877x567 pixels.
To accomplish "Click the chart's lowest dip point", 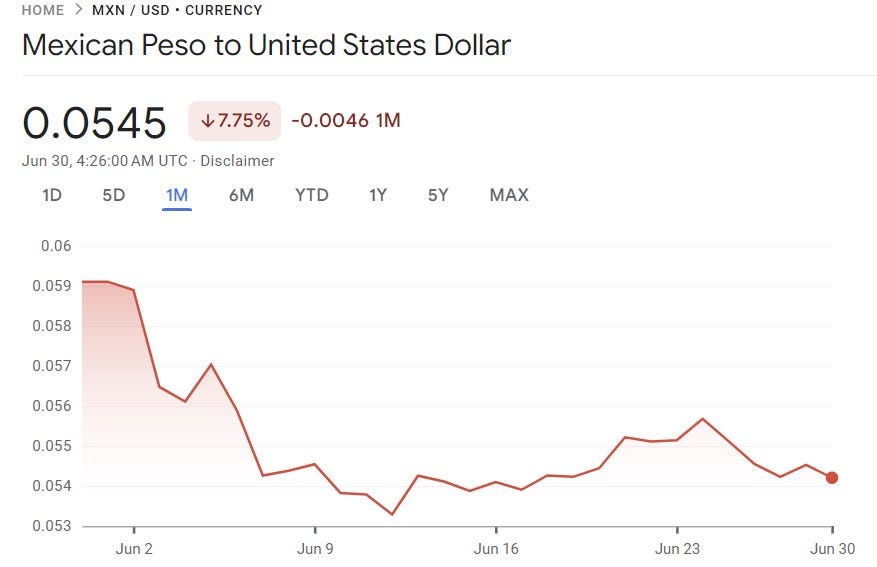I will tap(392, 514).
